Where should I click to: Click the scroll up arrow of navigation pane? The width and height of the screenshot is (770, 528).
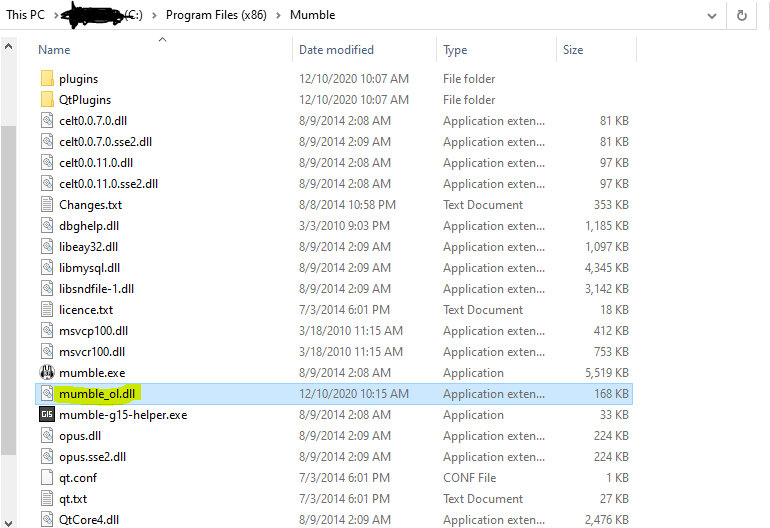(x=8, y=47)
